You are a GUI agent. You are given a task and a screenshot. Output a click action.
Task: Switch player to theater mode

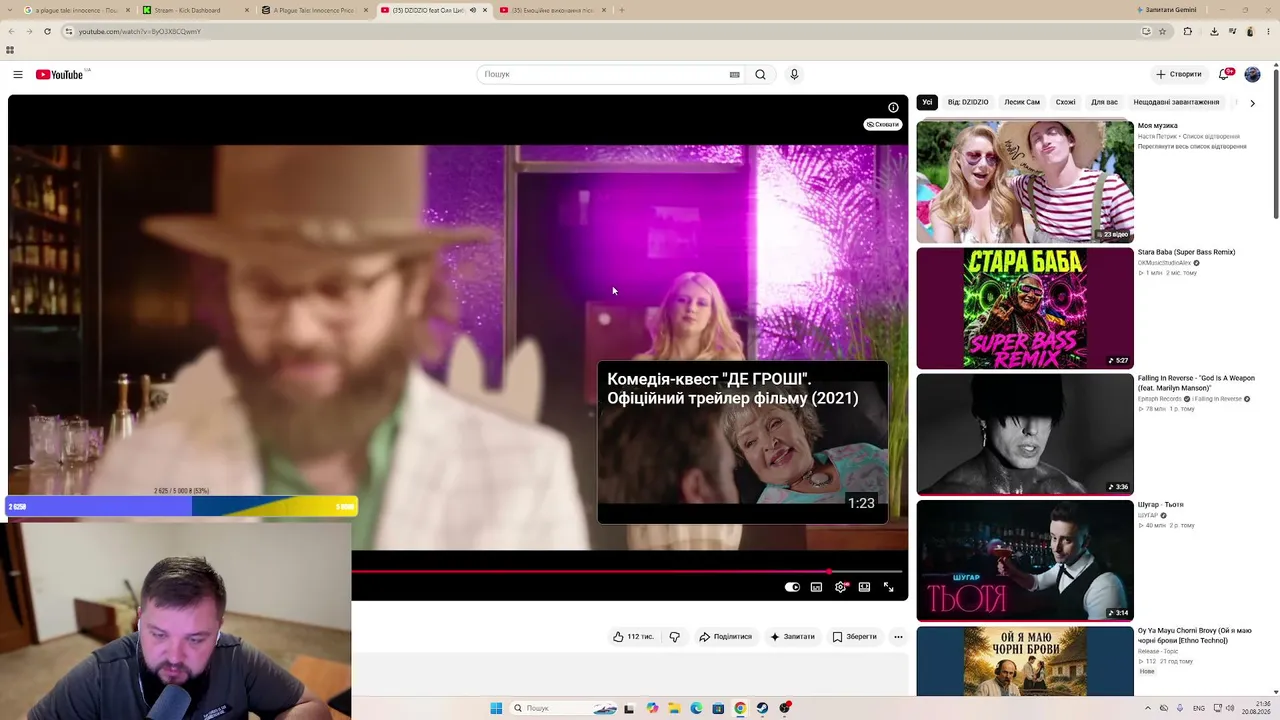[x=864, y=587]
